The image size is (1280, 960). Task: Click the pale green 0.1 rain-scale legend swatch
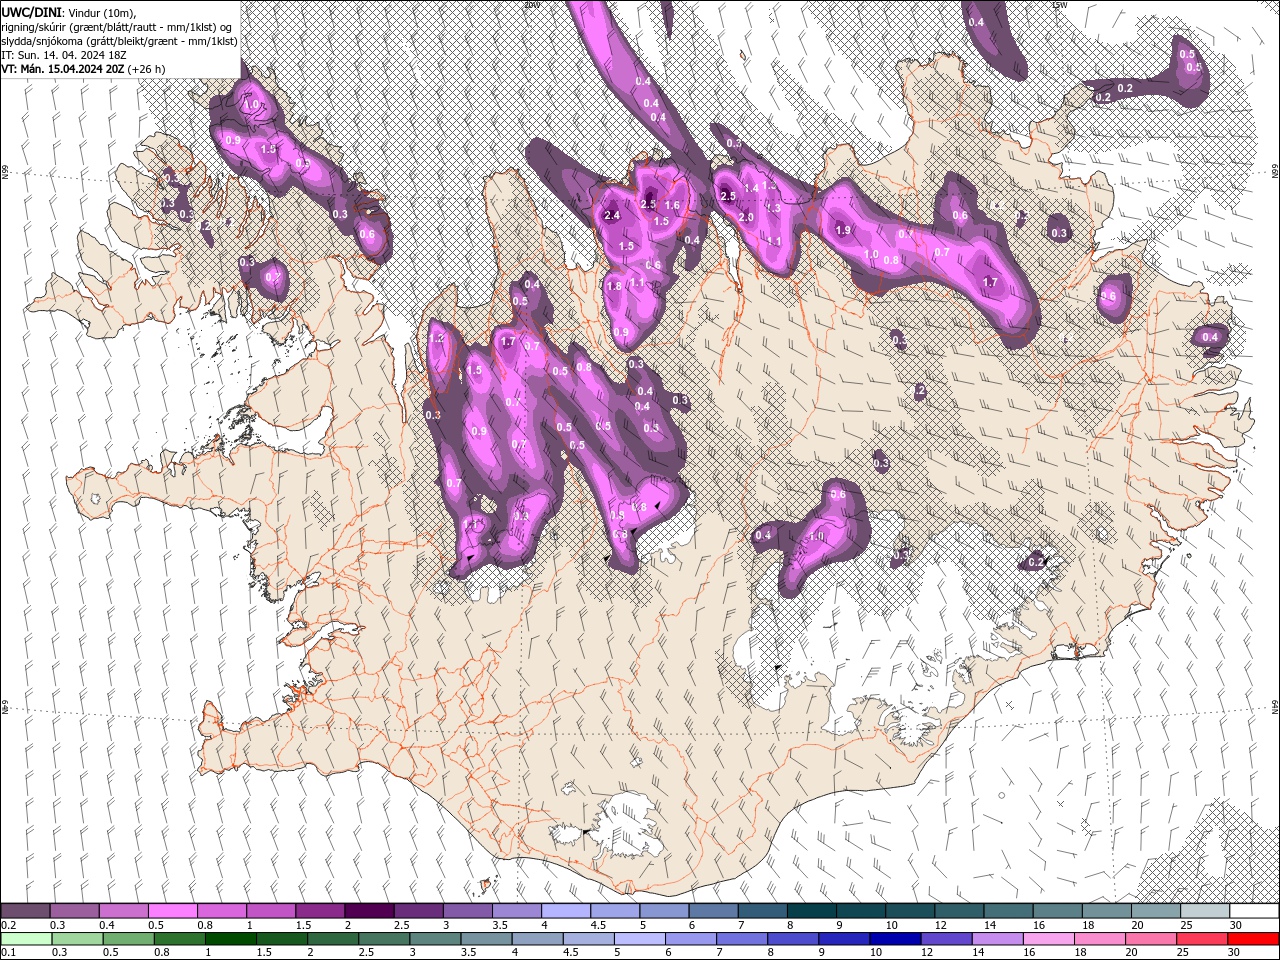[27, 939]
